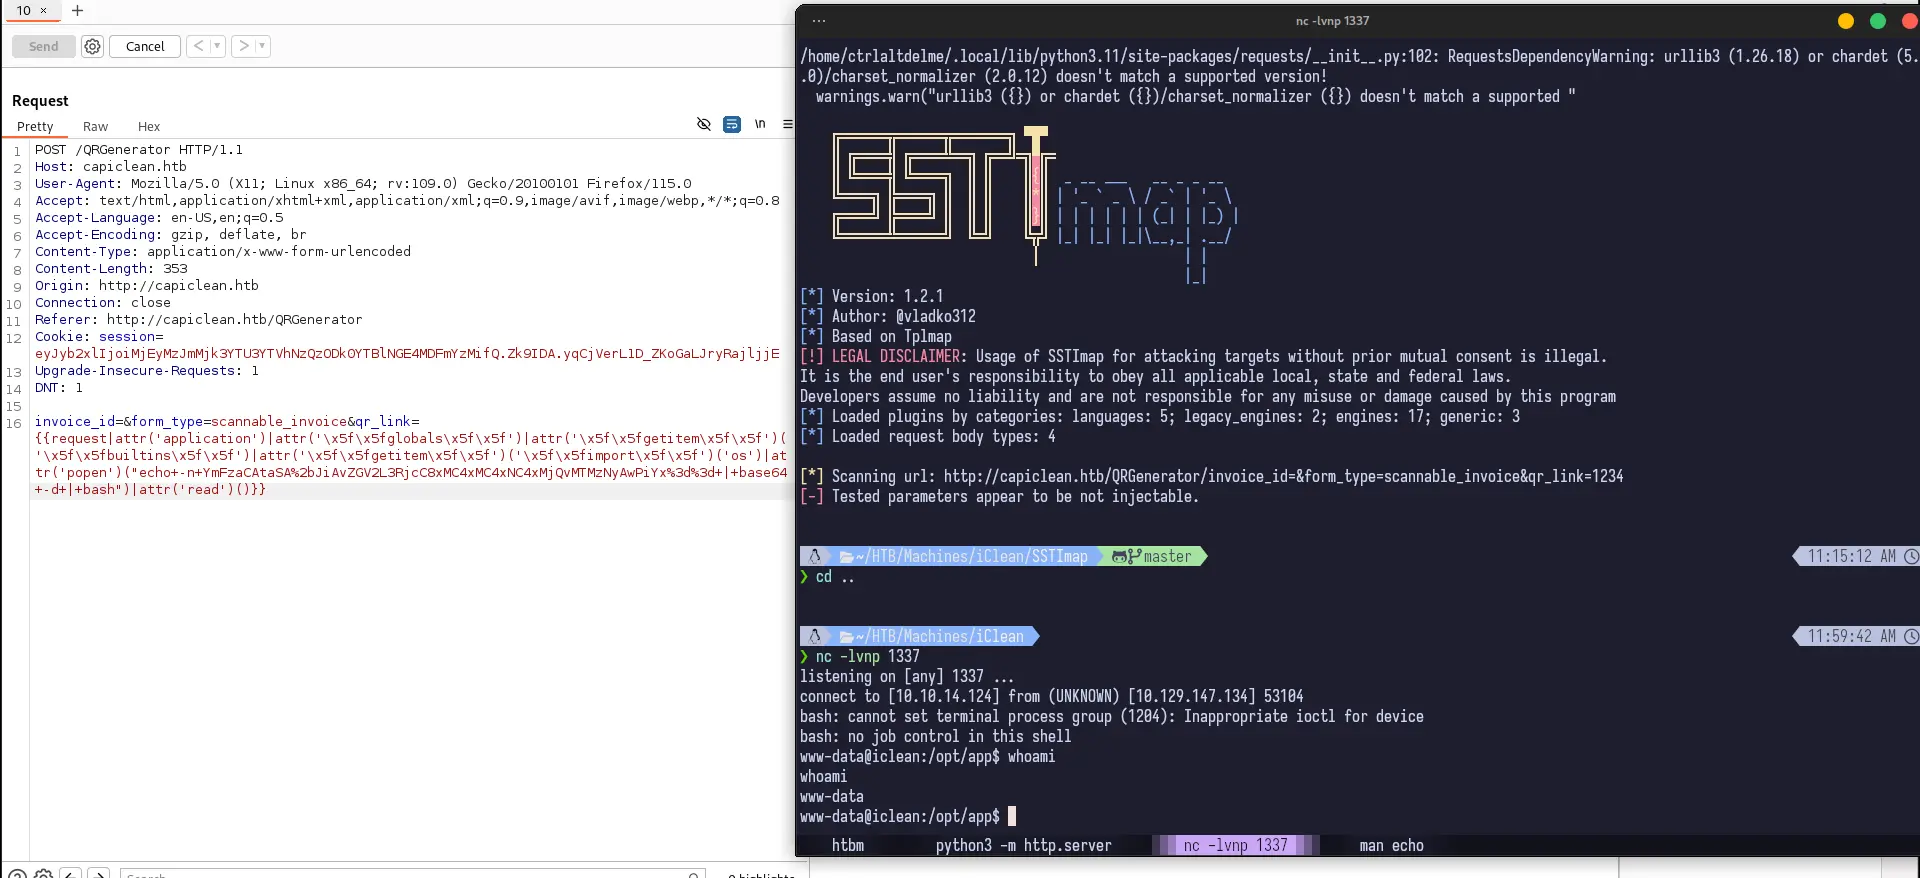Close Repeater tab 10 with its x
Viewport: 1920px width, 878px height.
(x=43, y=10)
